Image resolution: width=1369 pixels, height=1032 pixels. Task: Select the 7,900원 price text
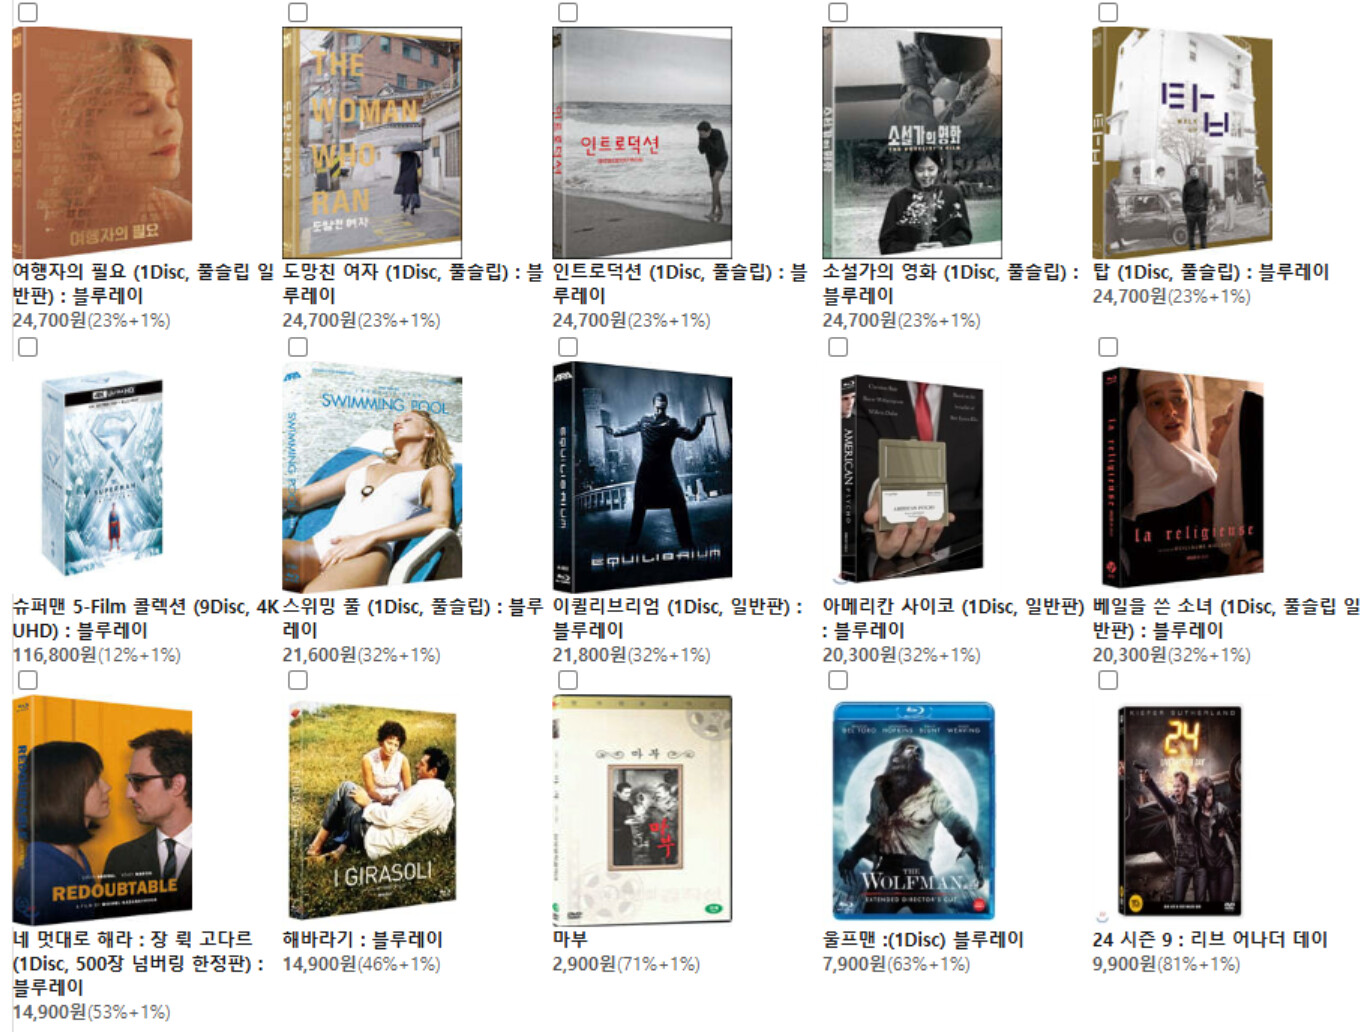854,964
